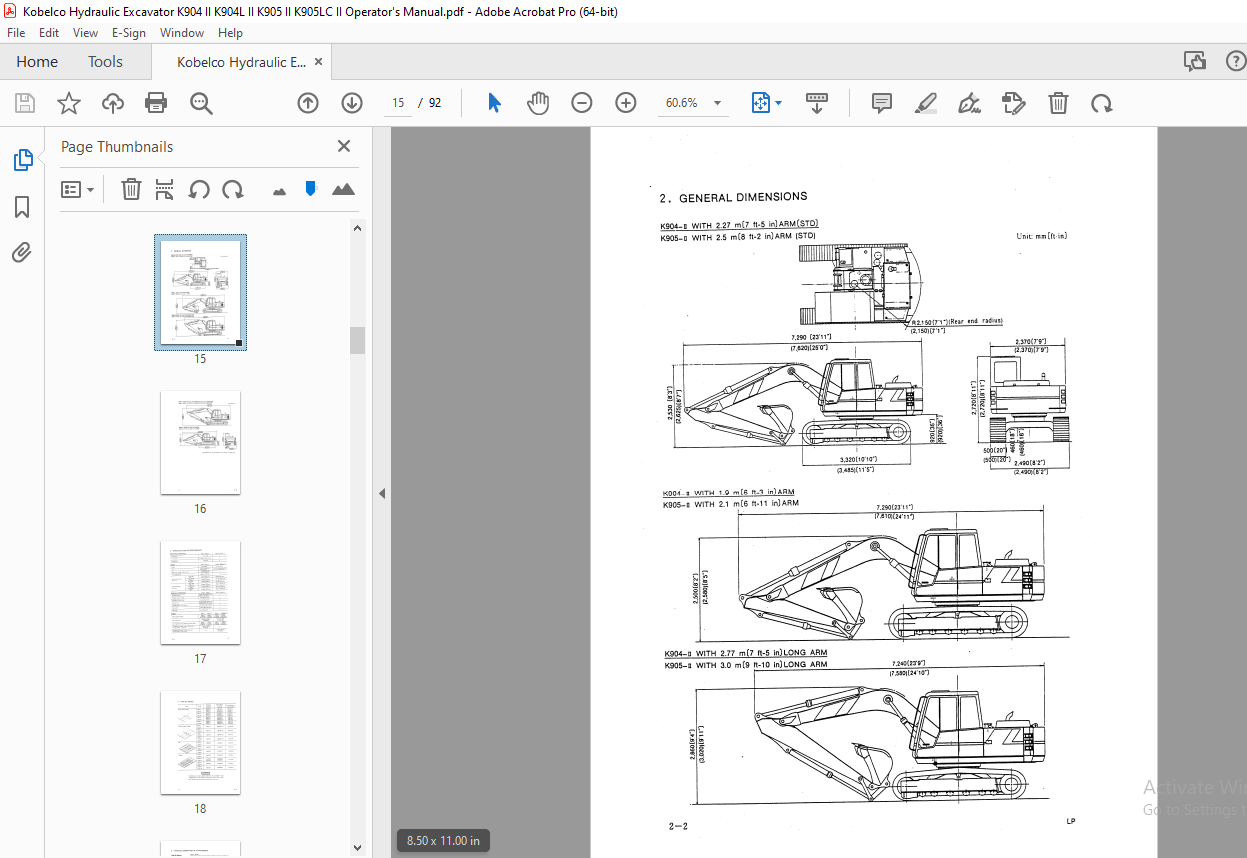Go to previous page arrow
The image size is (1247, 858).
308,103
